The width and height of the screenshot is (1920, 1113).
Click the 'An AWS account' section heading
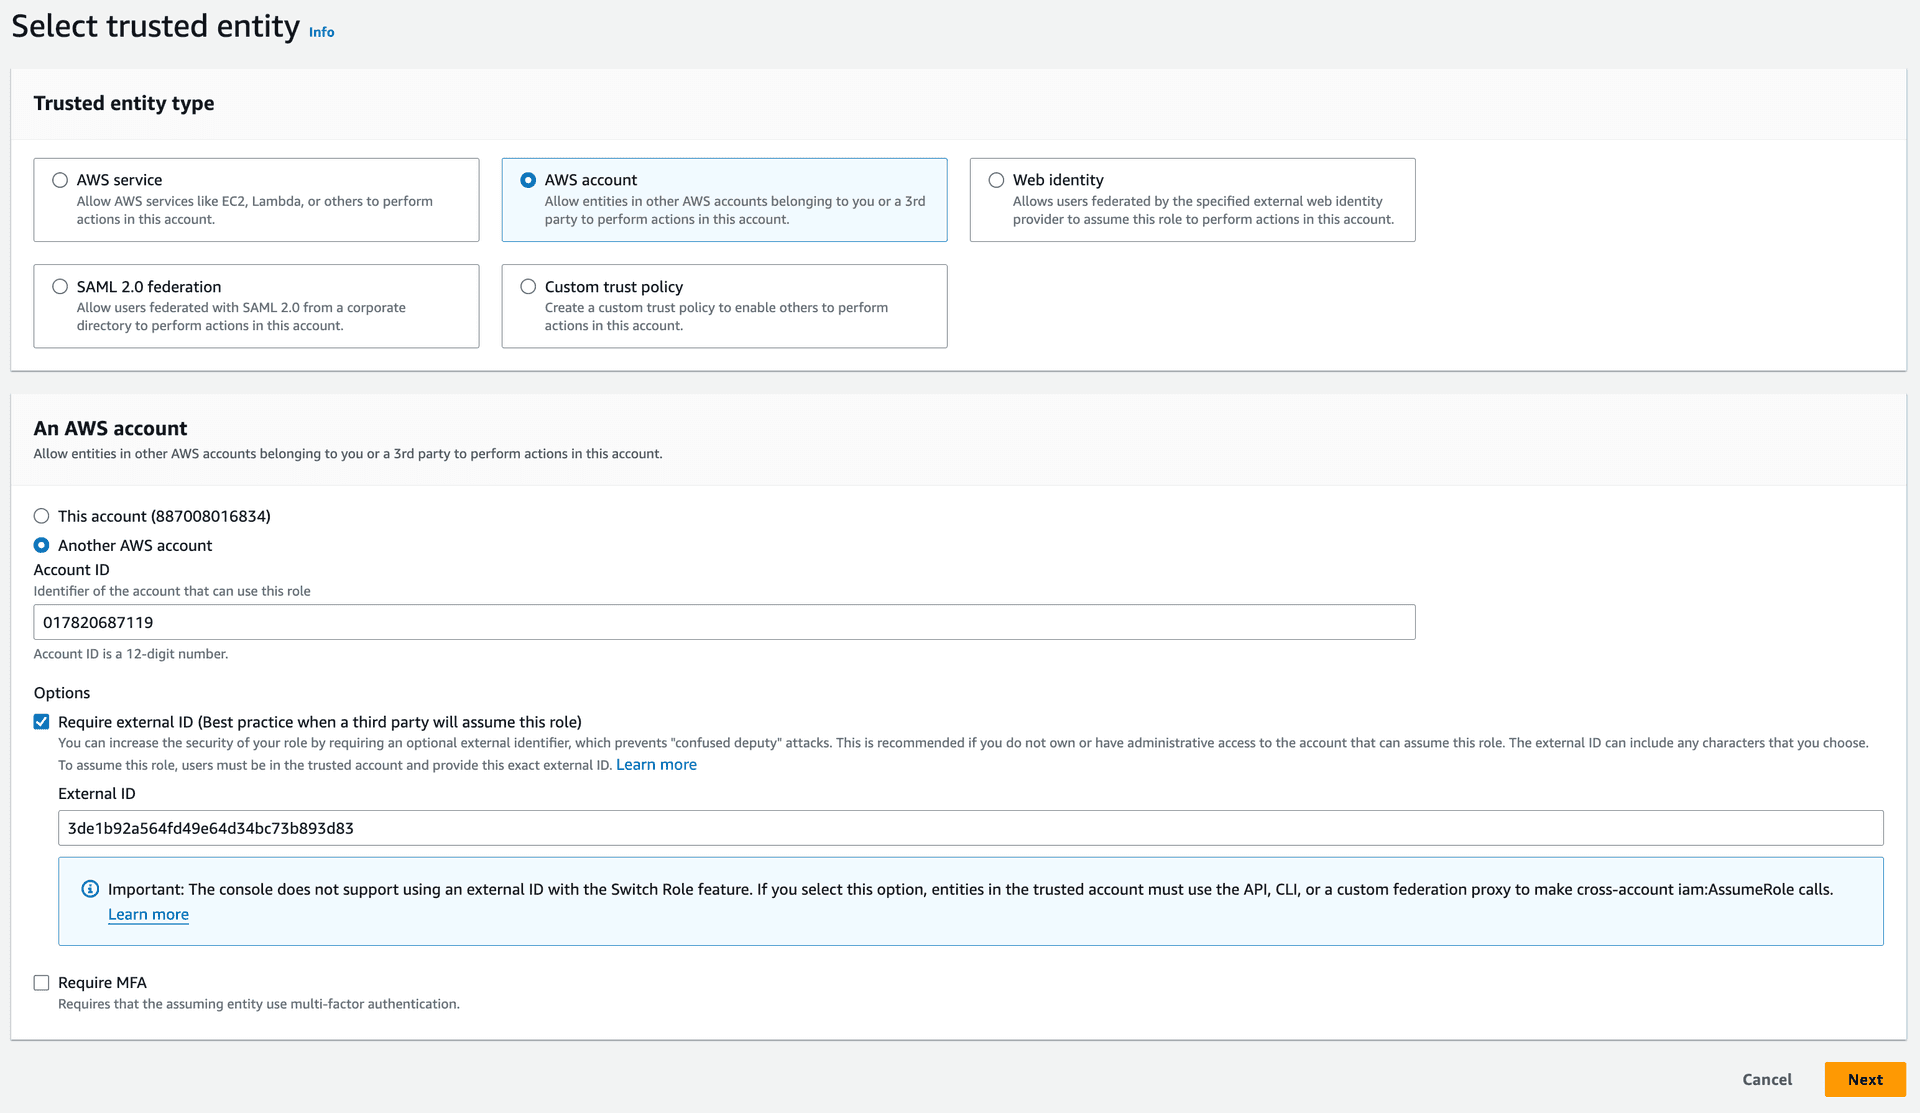tap(110, 428)
